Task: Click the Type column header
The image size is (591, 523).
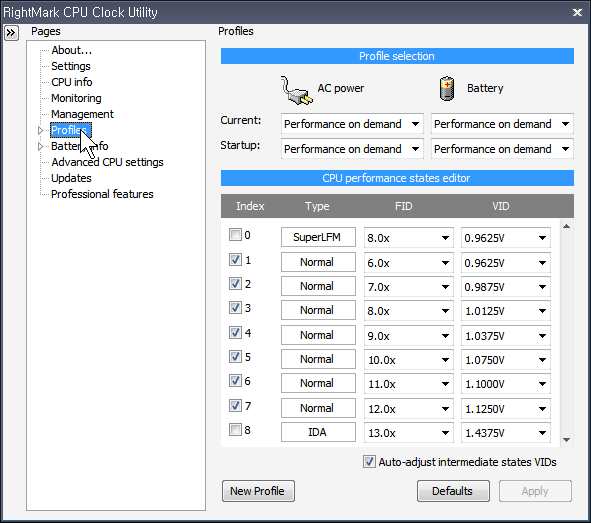Action: [317, 206]
